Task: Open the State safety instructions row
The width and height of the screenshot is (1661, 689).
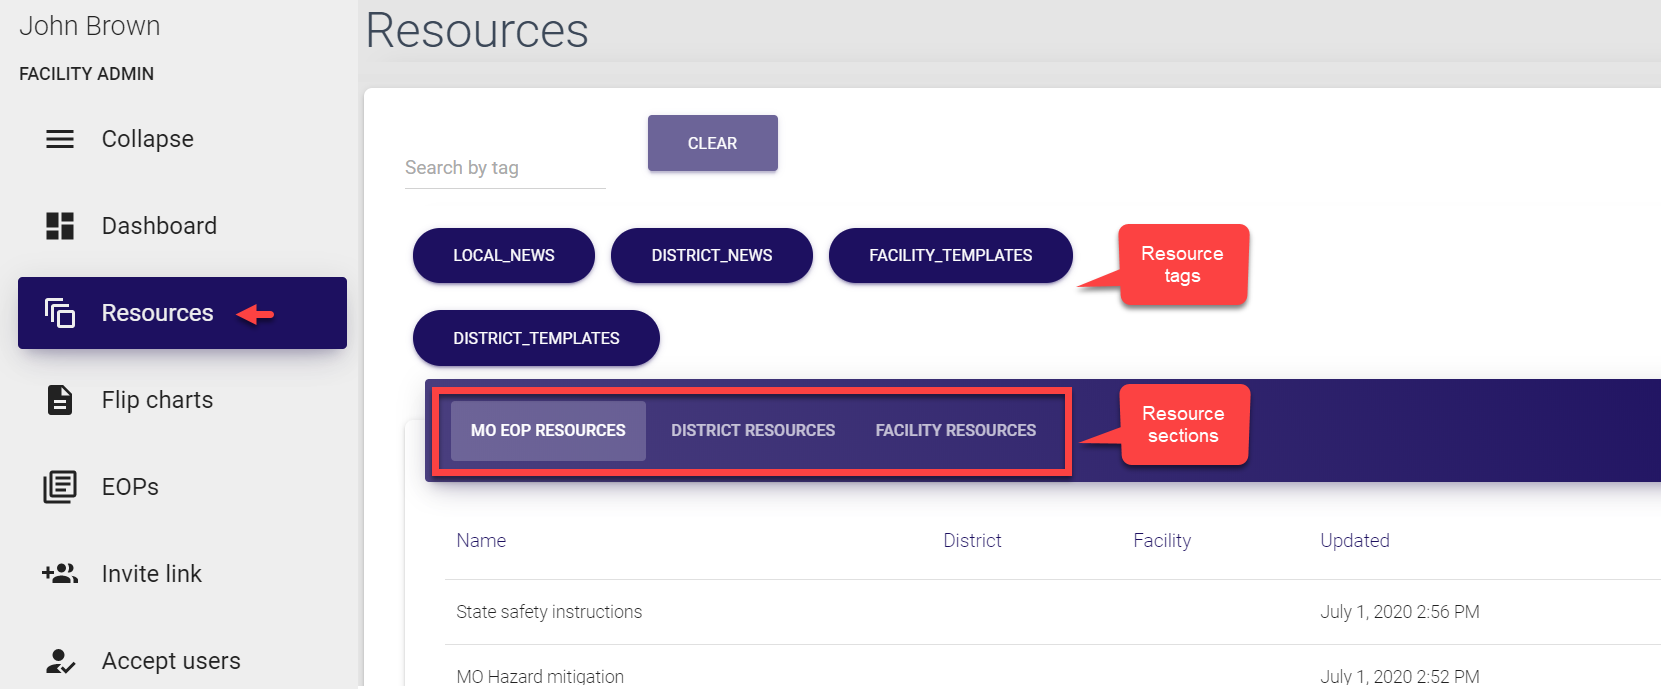Action: [549, 612]
